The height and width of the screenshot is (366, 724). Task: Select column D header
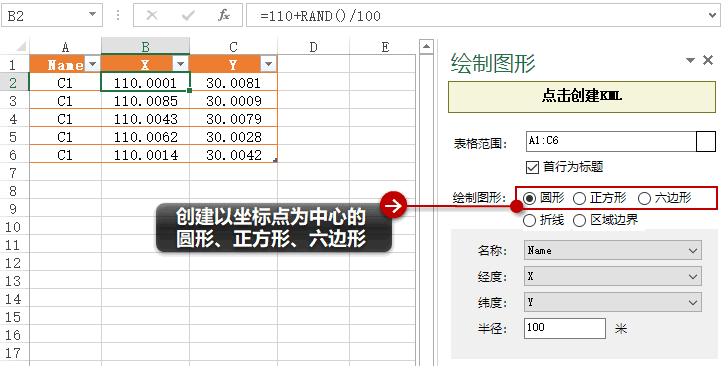pyautogui.click(x=314, y=47)
